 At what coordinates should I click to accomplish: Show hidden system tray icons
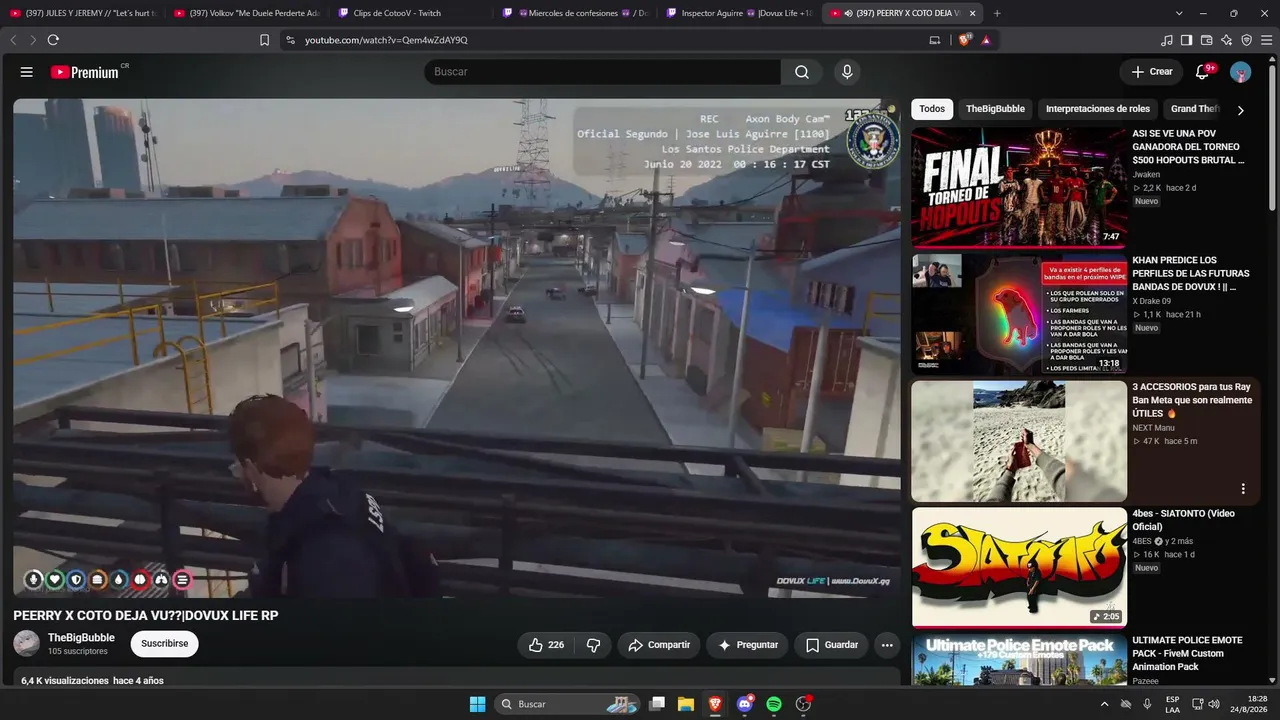[1104, 704]
